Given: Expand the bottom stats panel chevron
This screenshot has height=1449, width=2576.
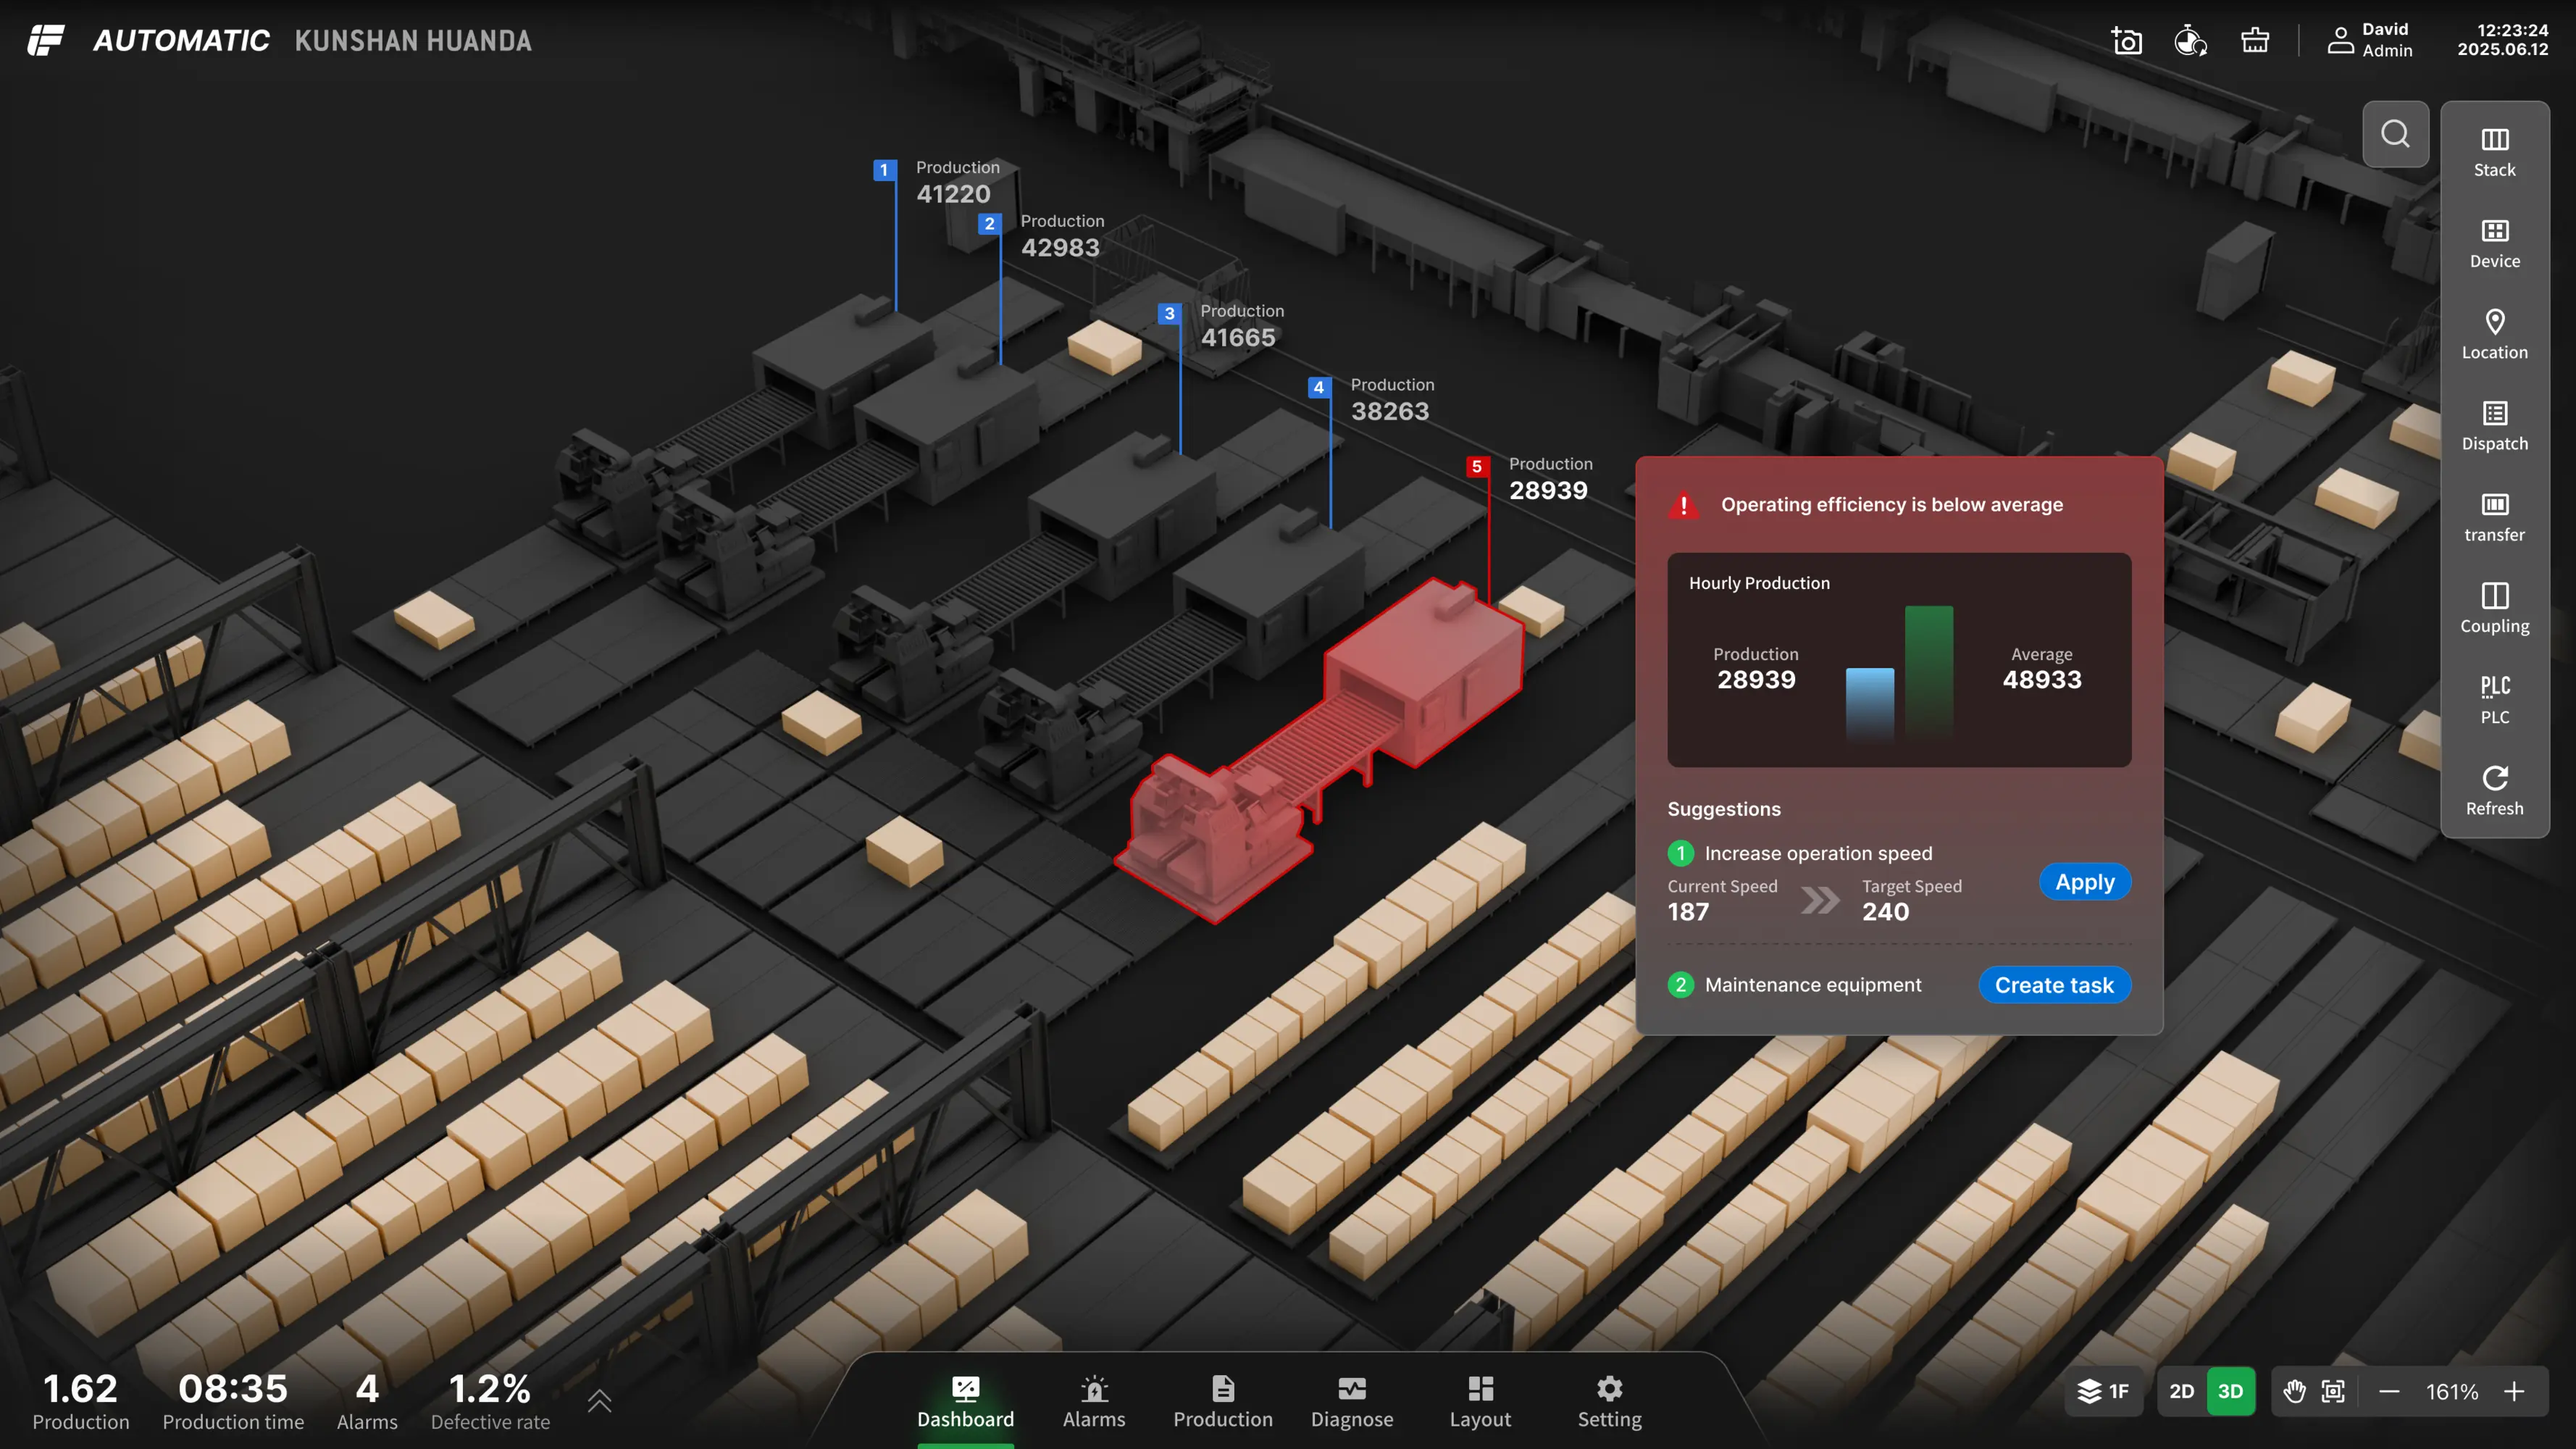Looking at the screenshot, I should click(599, 1400).
